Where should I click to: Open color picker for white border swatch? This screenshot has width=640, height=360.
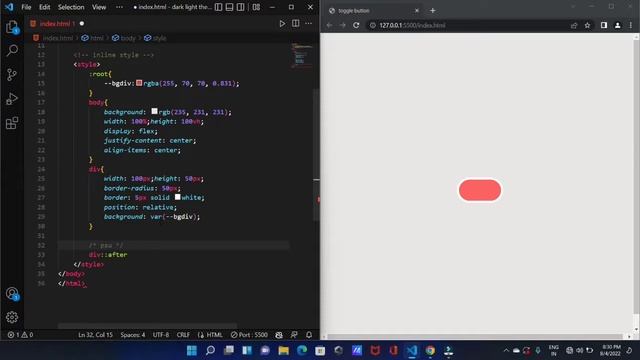pos(178,197)
